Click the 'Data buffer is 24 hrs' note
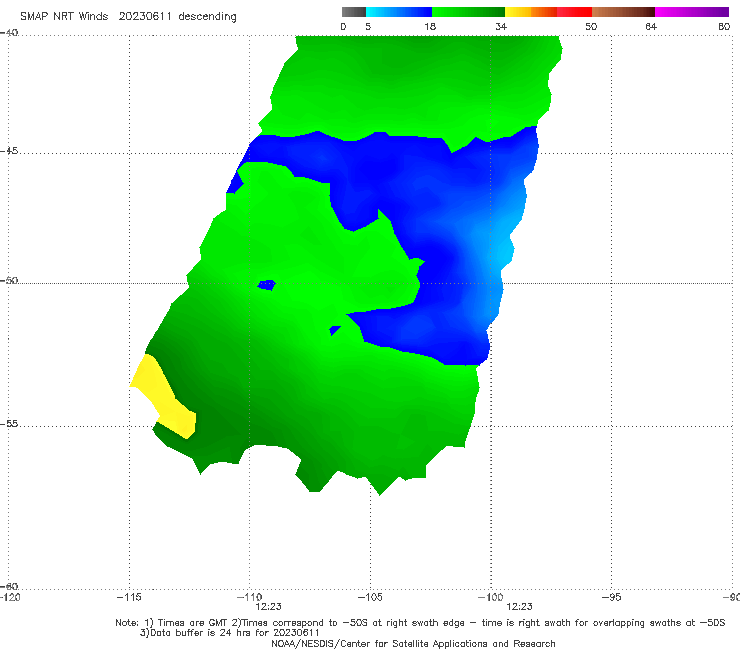Viewport: 740px width, 650px height. 229,633
